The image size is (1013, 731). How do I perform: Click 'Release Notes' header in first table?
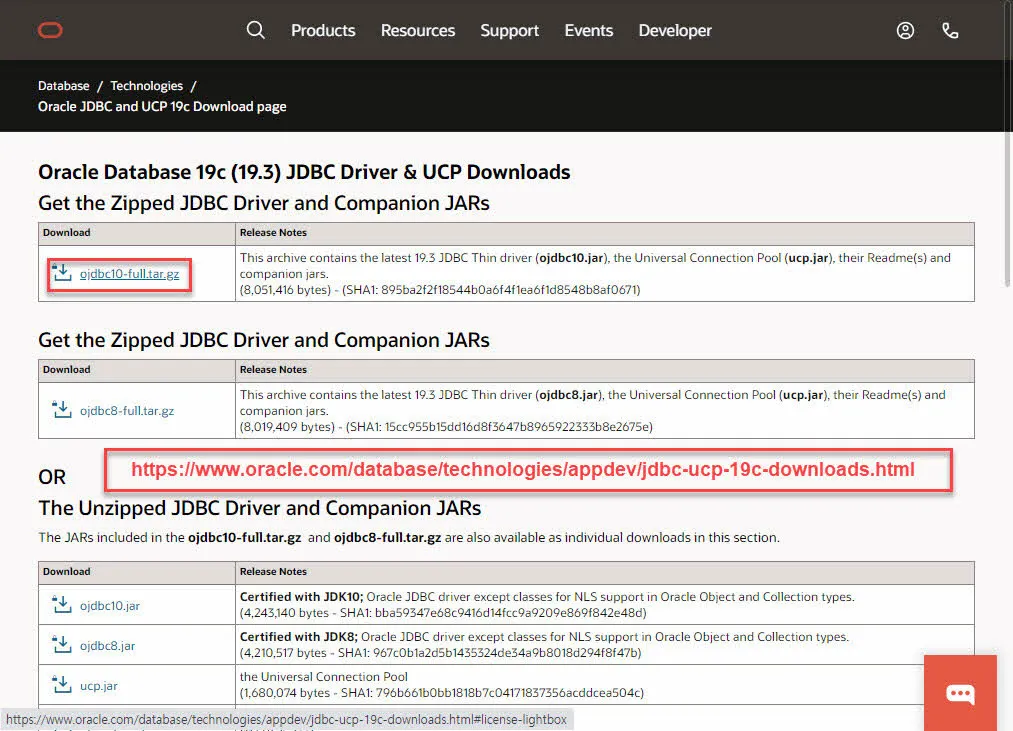(x=273, y=233)
